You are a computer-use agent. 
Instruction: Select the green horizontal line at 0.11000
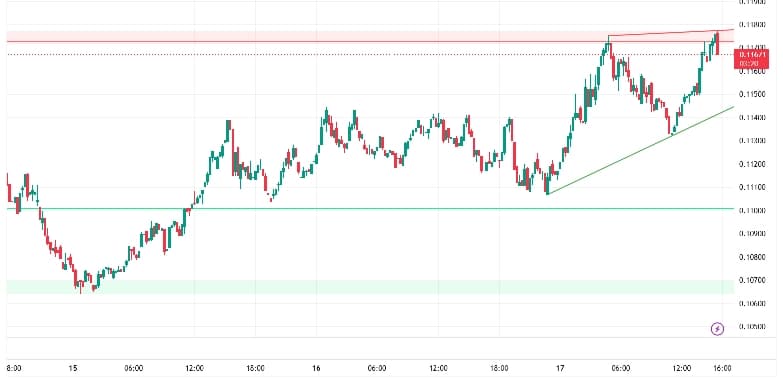click(370, 208)
